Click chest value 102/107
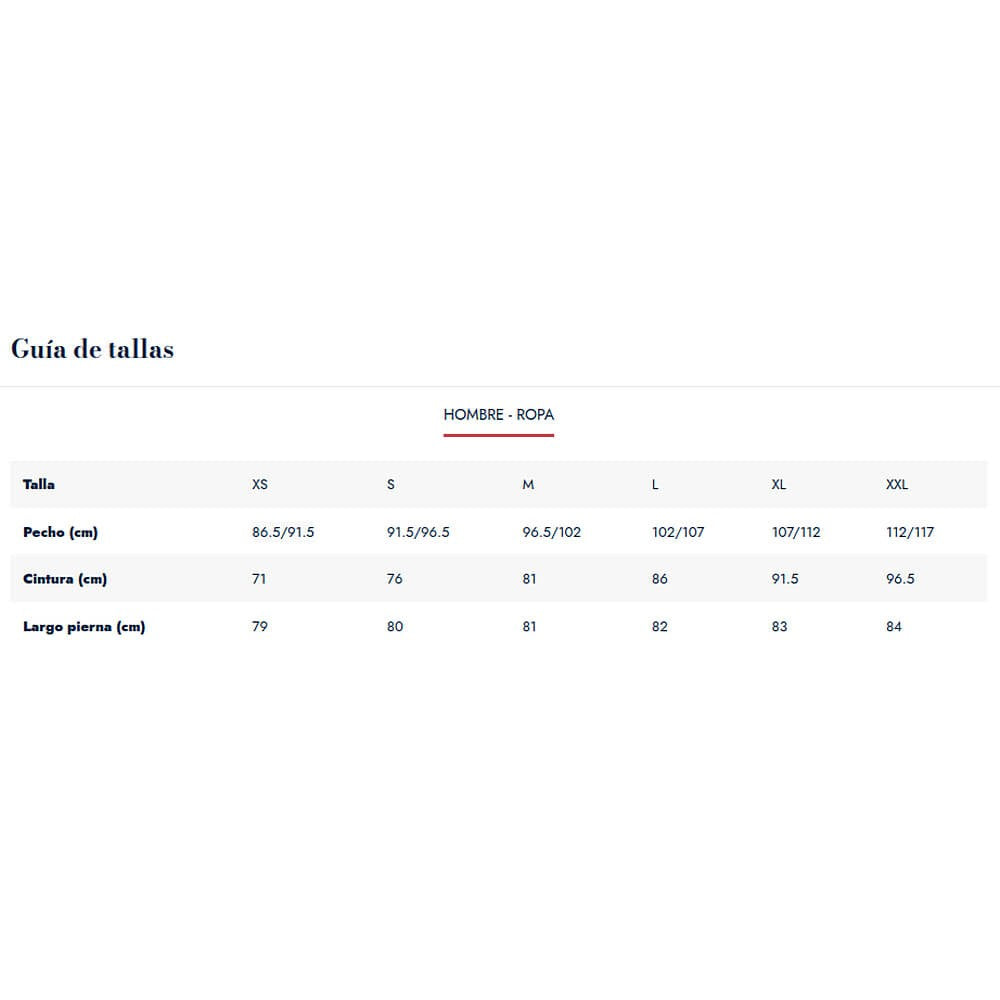This screenshot has width=1000, height=1000. pyautogui.click(x=678, y=532)
